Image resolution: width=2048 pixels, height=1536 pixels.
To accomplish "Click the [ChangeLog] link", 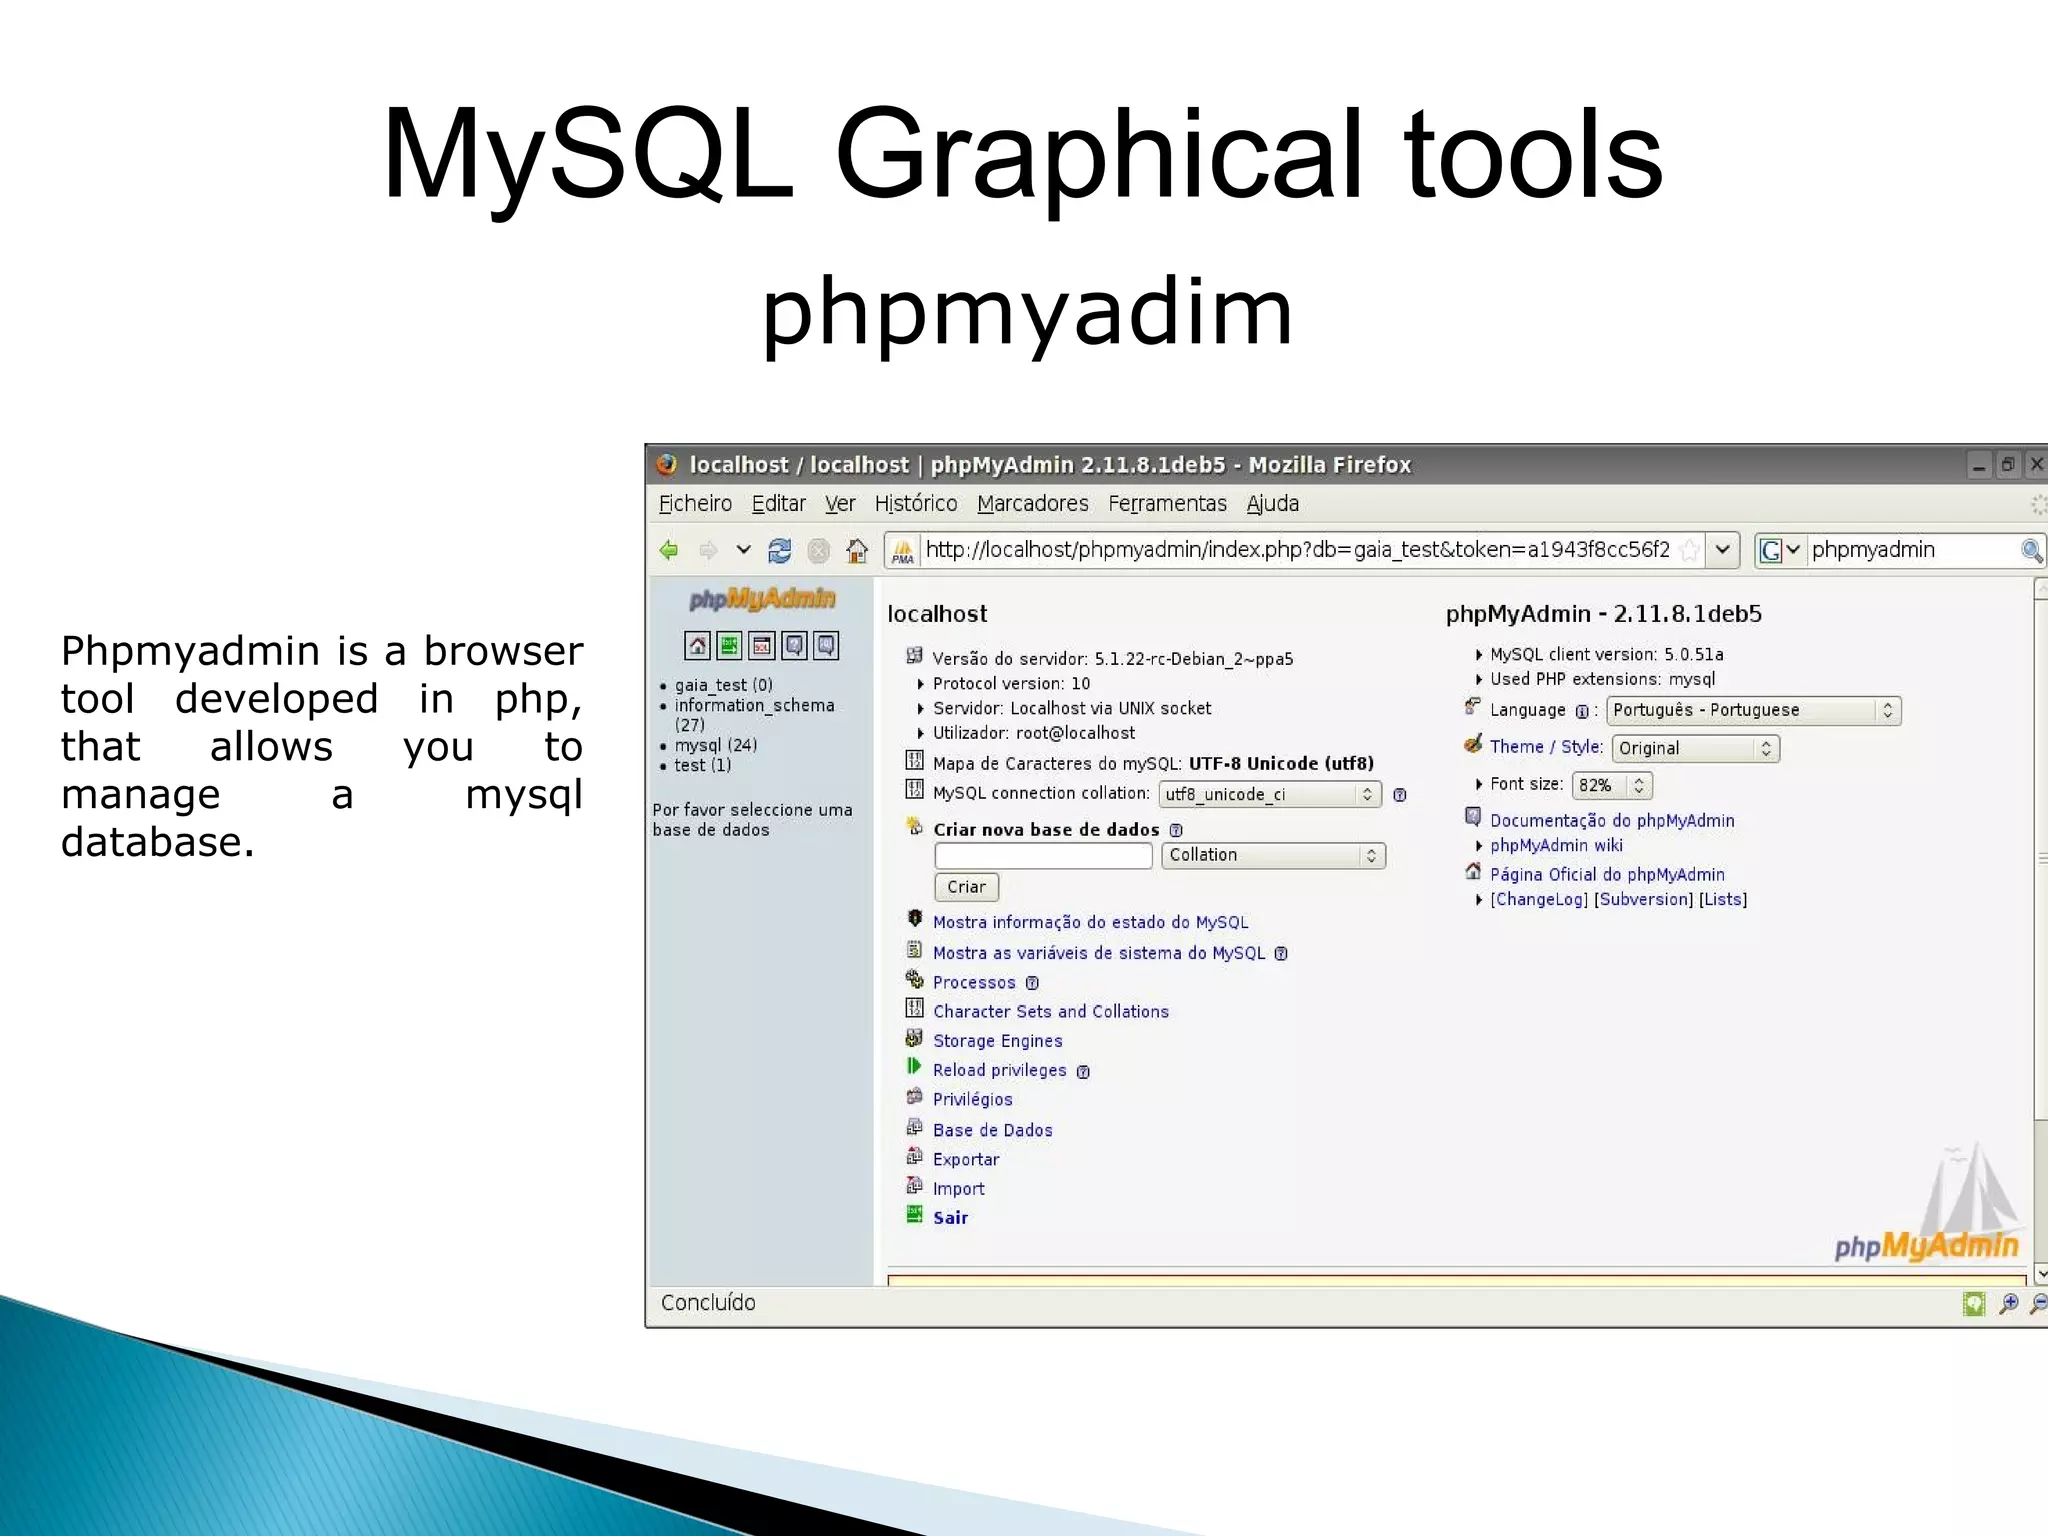I will pyautogui.click(x=1539, y=899).
